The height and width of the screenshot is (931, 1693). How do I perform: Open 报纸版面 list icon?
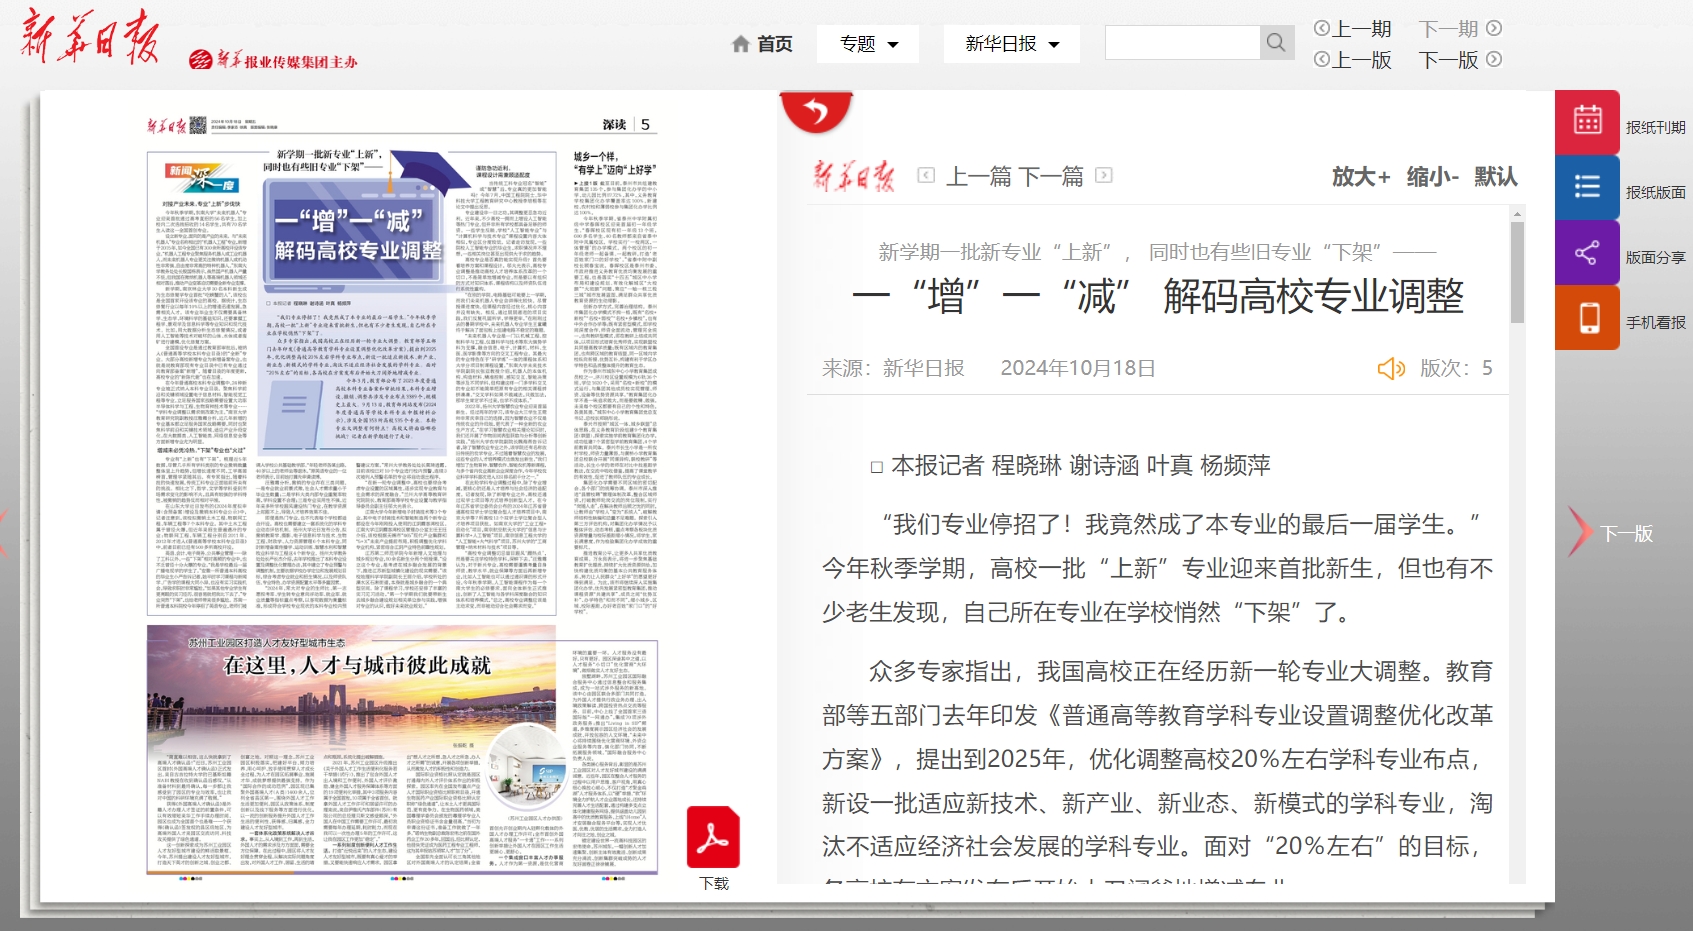(1587, 187)
